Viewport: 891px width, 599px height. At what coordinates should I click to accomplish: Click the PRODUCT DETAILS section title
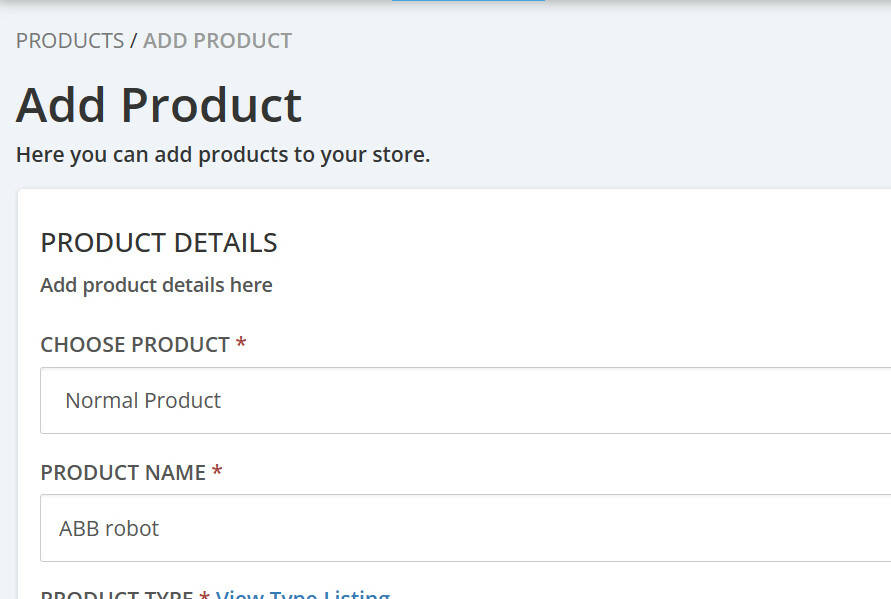tap(159, 243)
